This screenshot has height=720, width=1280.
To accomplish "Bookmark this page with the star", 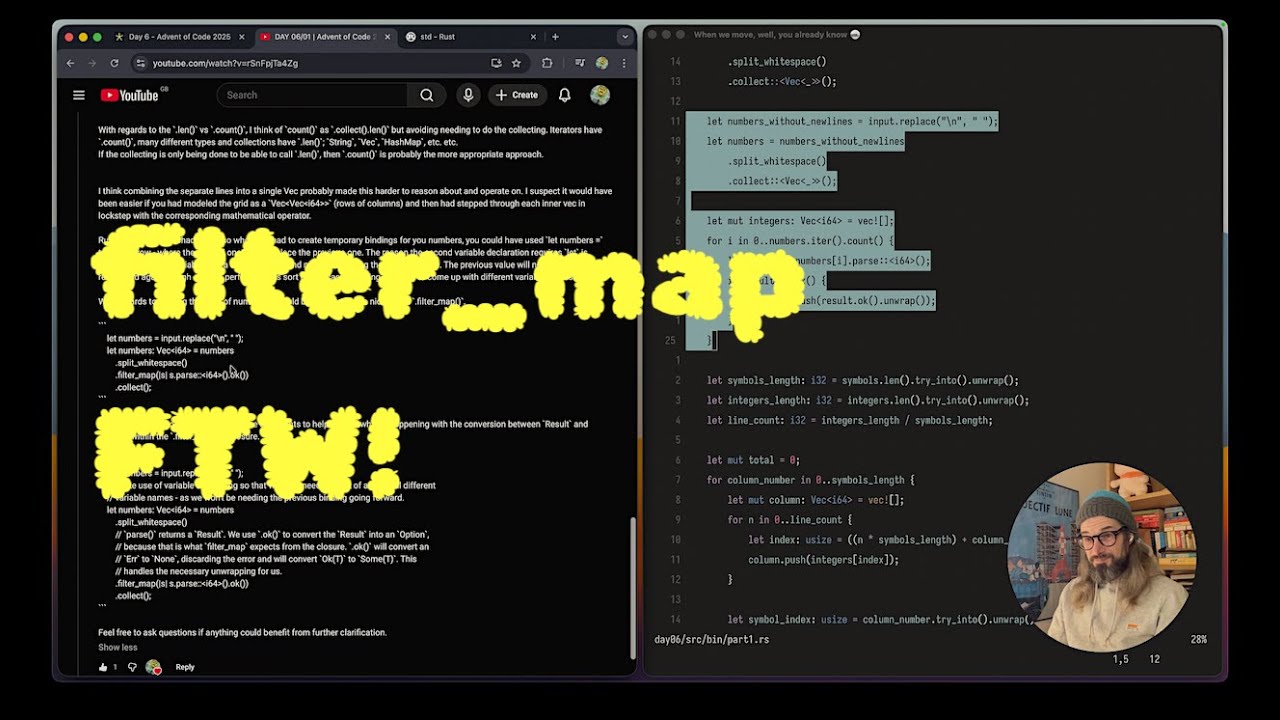I will [x=516, y=63].
